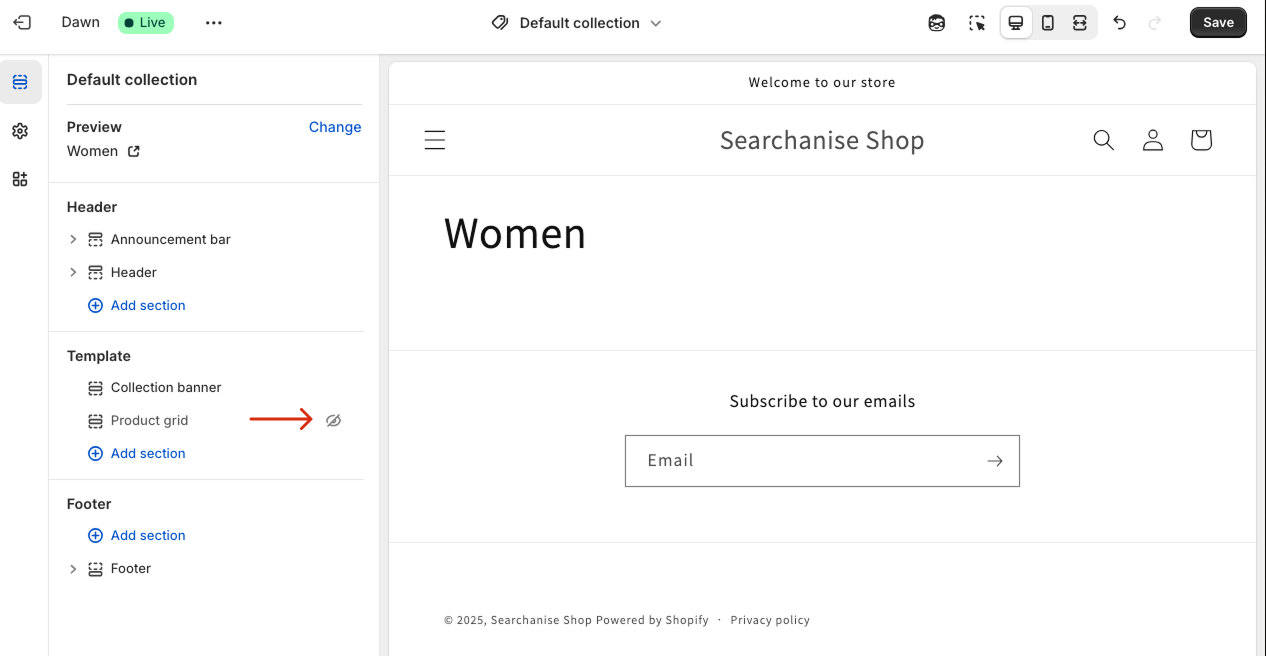Viewport: 1266px width, 656px height.
Task: Expand the Announcement bar section
Action: [x=73, y=240]
